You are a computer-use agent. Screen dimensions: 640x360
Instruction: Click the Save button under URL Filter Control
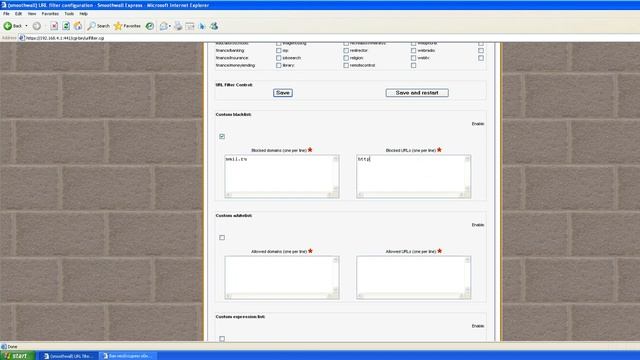click(283, 93)
